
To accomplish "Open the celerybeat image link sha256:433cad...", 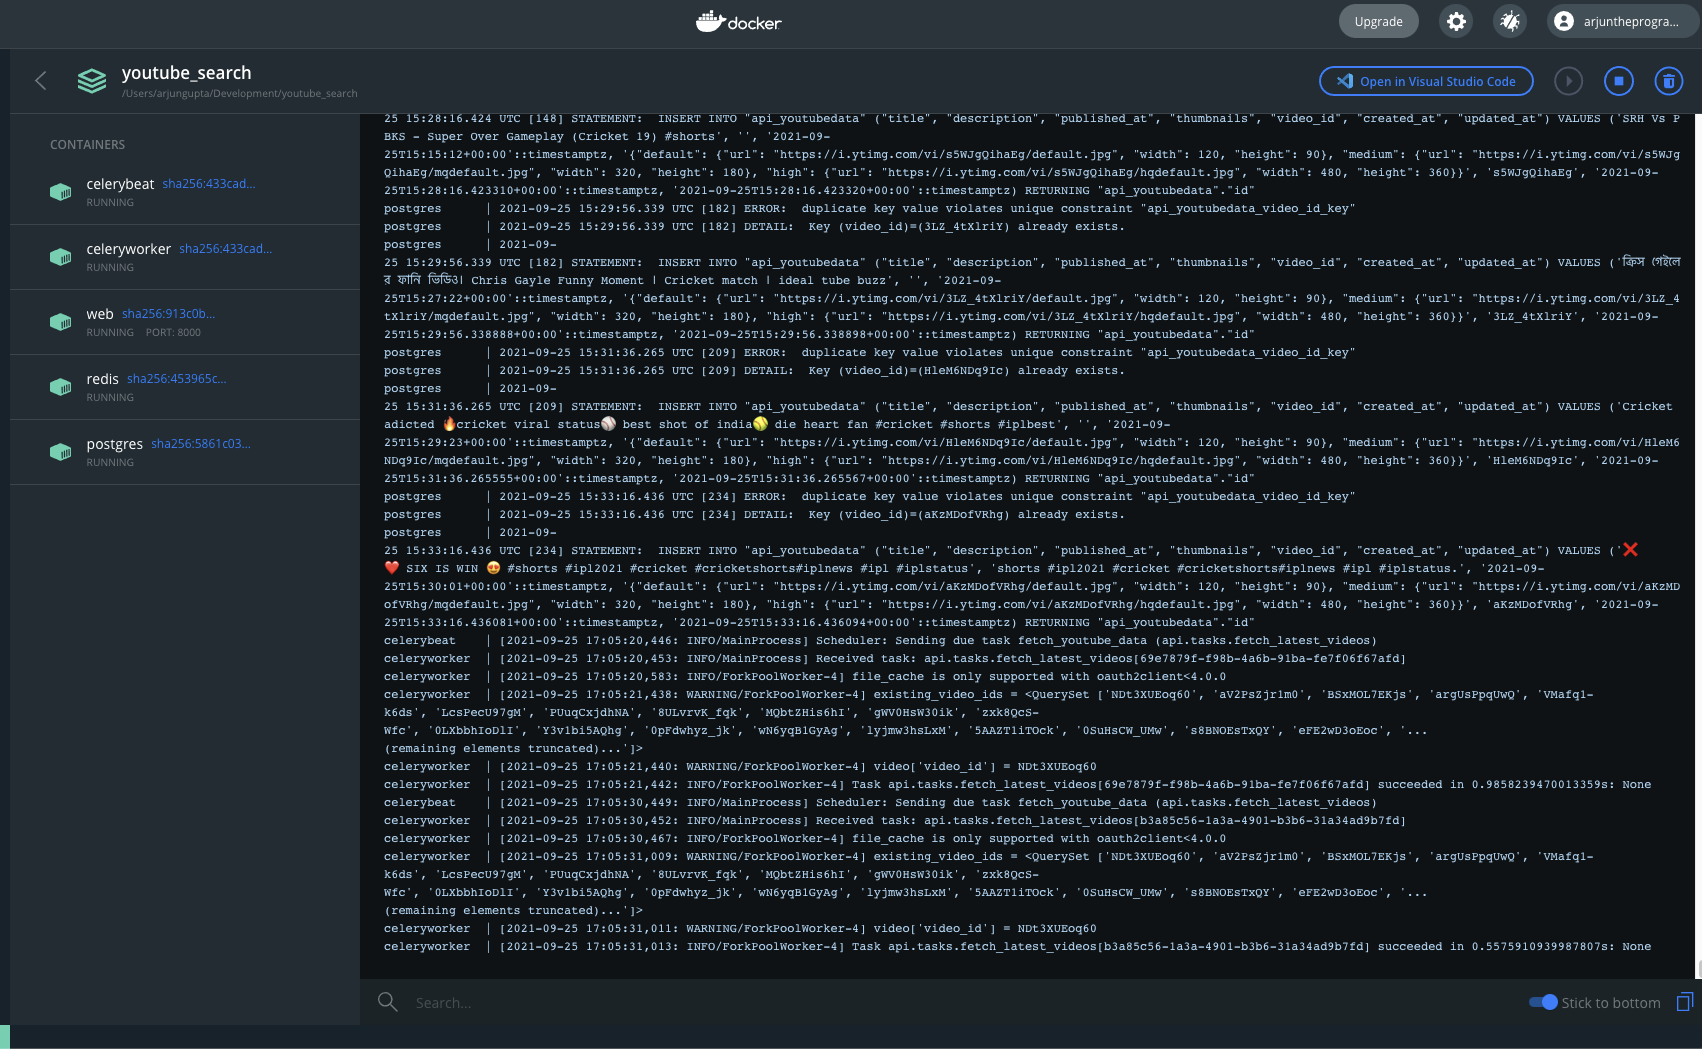I will click(209, 184).
